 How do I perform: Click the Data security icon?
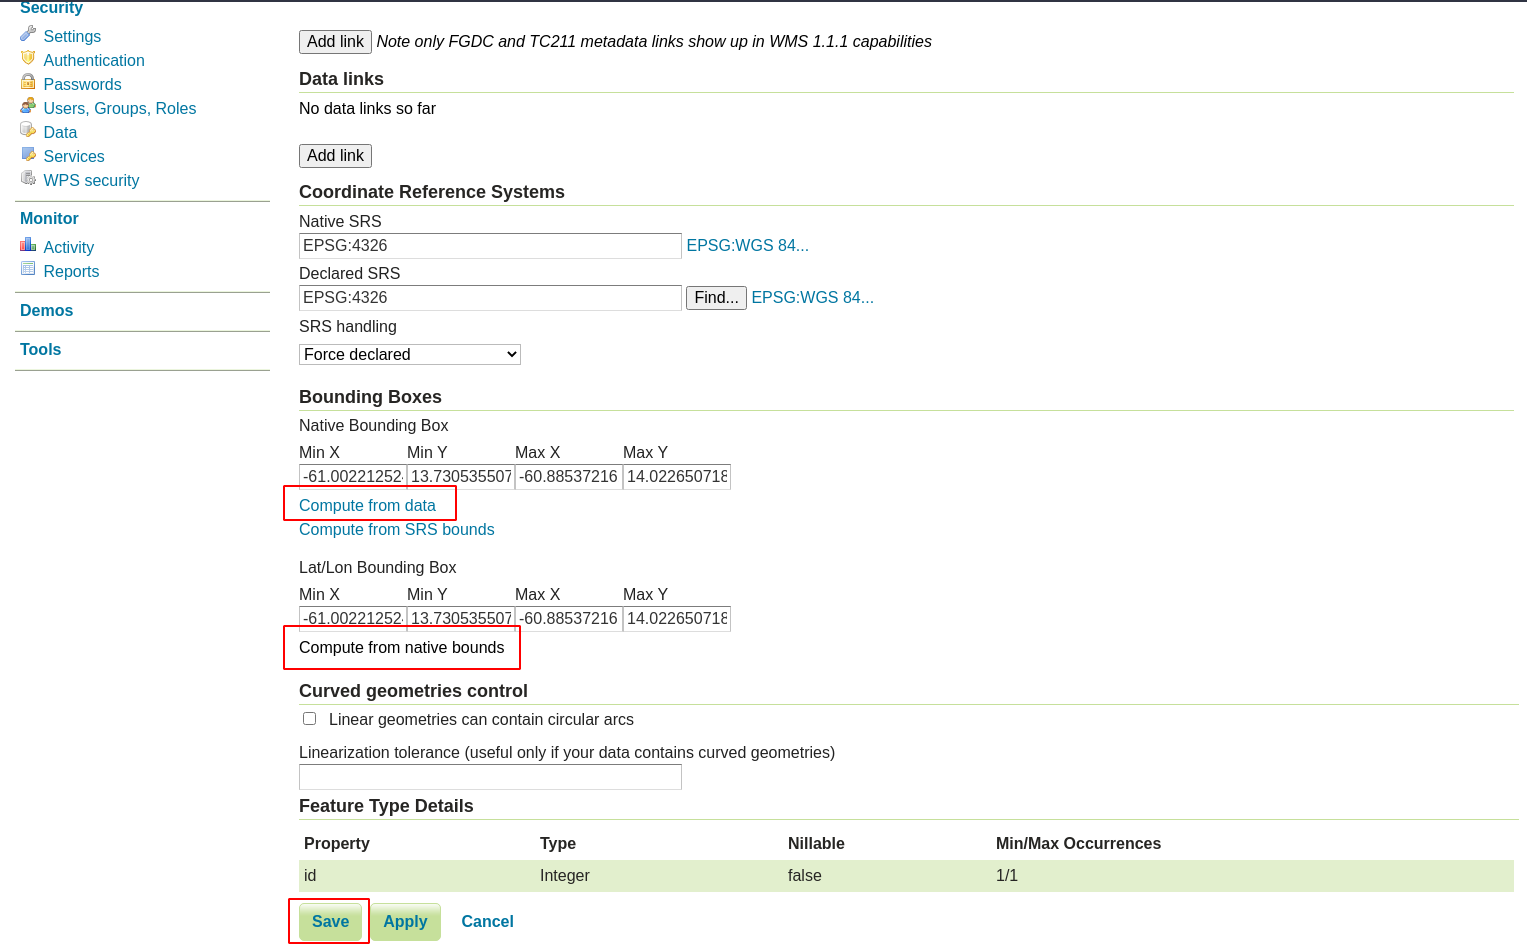click(28, 130)
